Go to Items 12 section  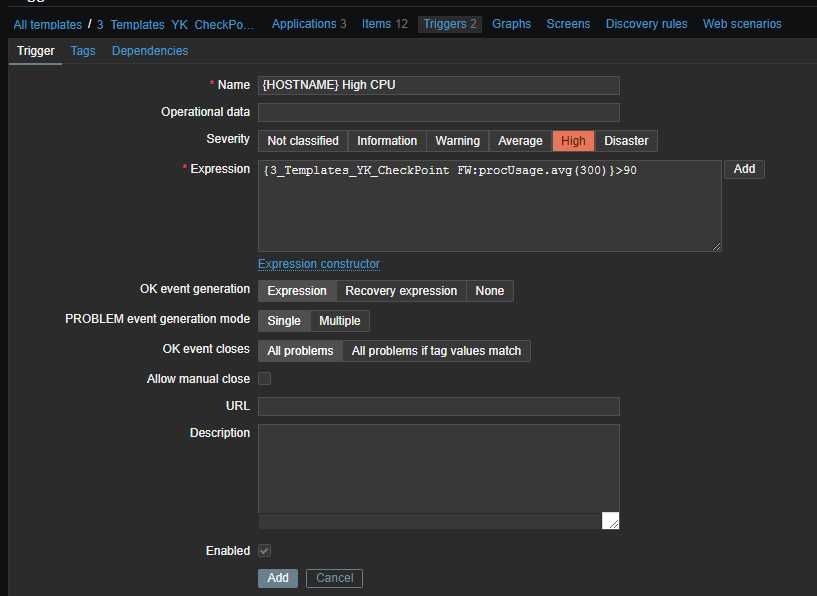[385, 24]
